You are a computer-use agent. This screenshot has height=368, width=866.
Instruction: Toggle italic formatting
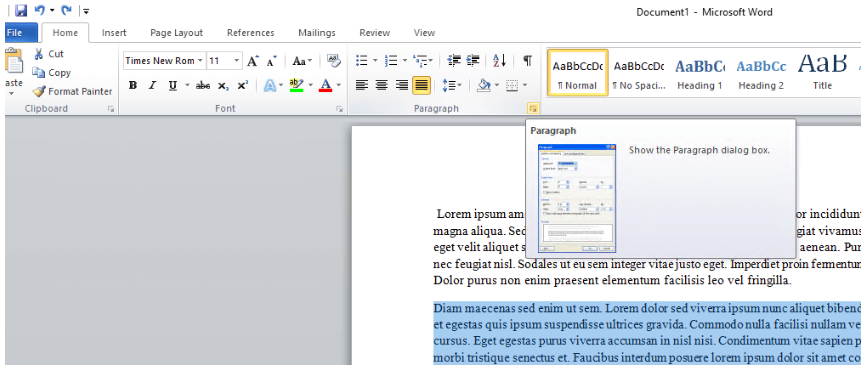click(x=152, y=86)
